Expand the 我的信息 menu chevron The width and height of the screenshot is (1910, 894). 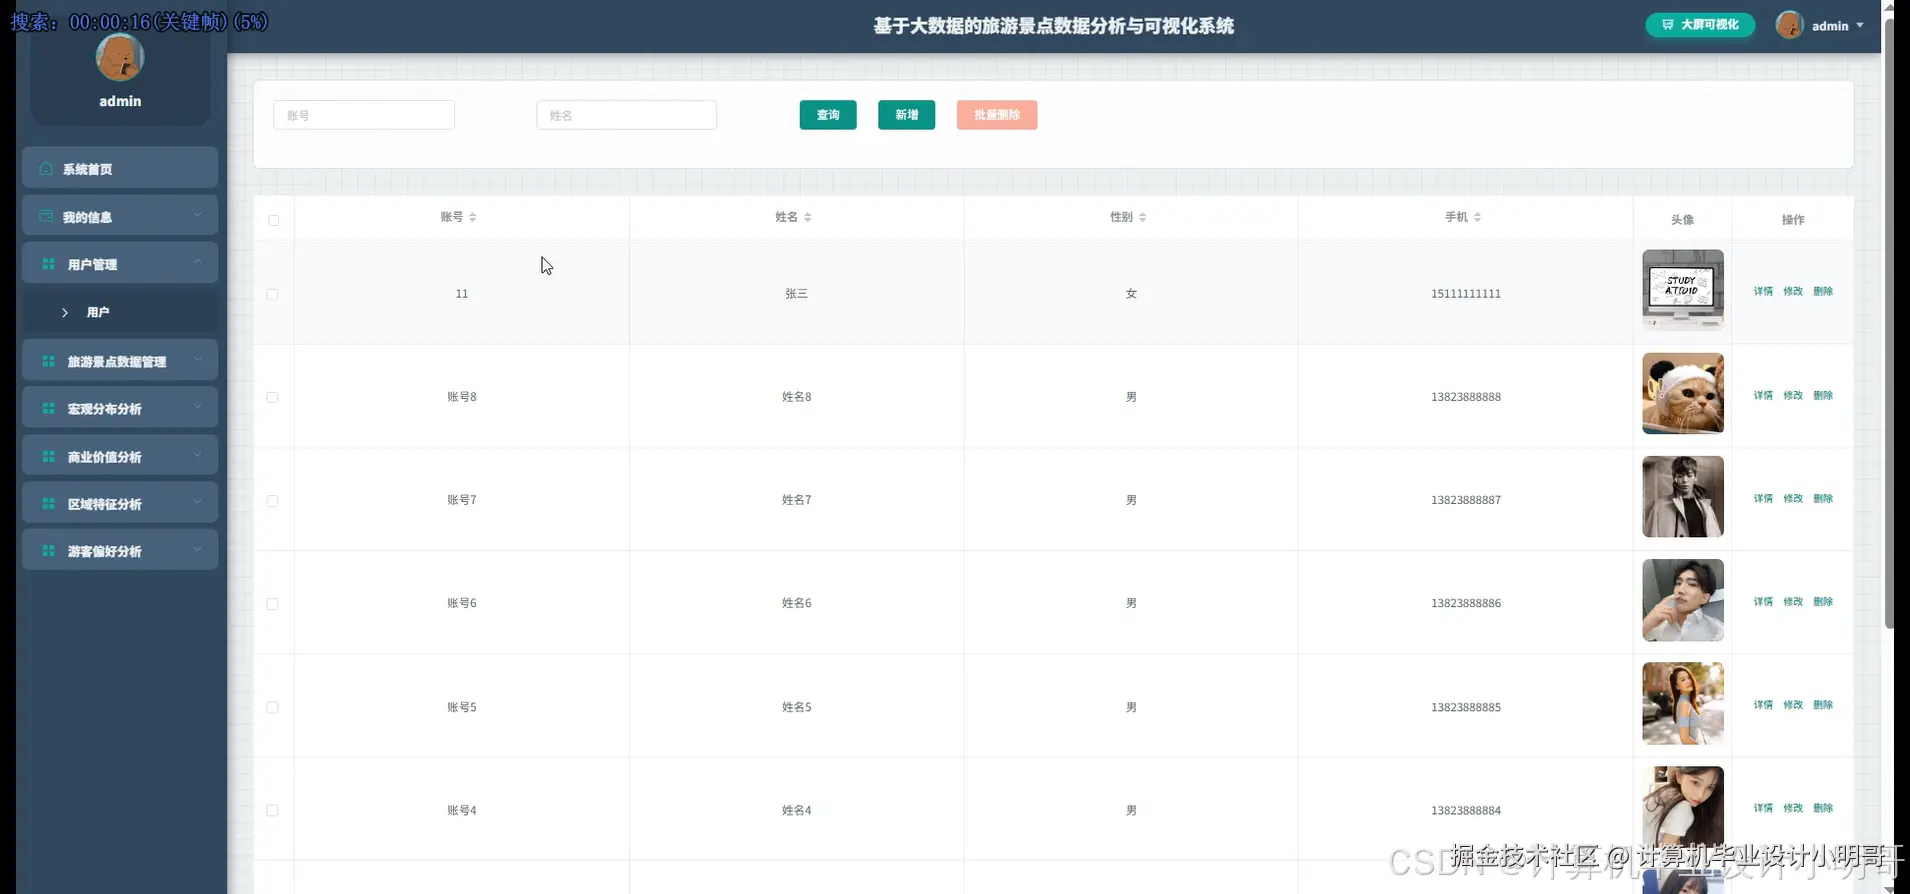(x=198, y=215)
